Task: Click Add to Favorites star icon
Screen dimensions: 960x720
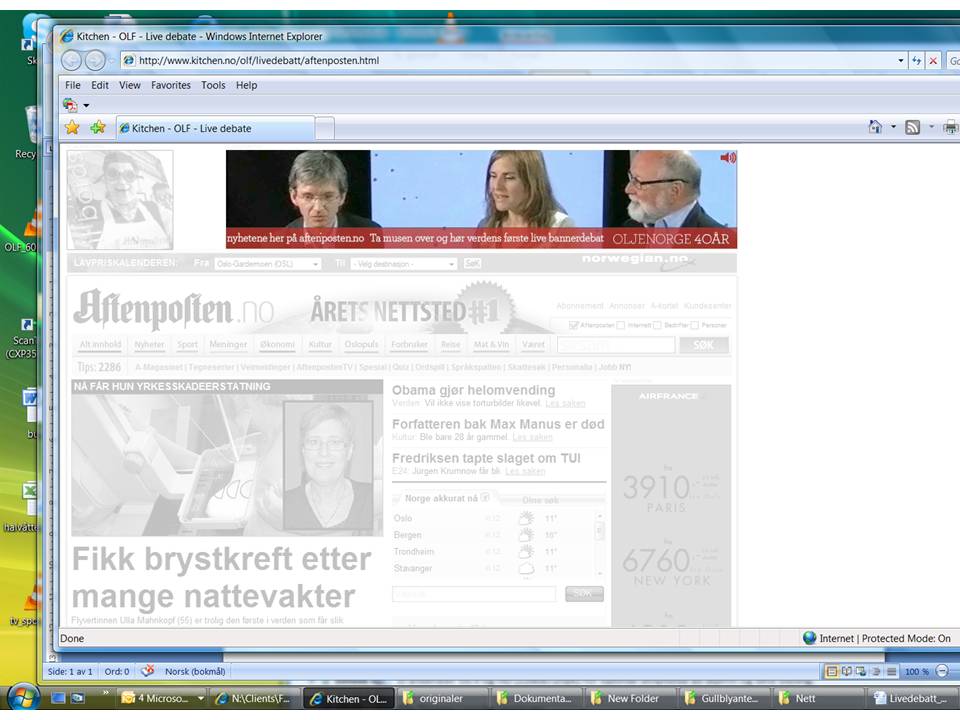Action: [98, 127]
